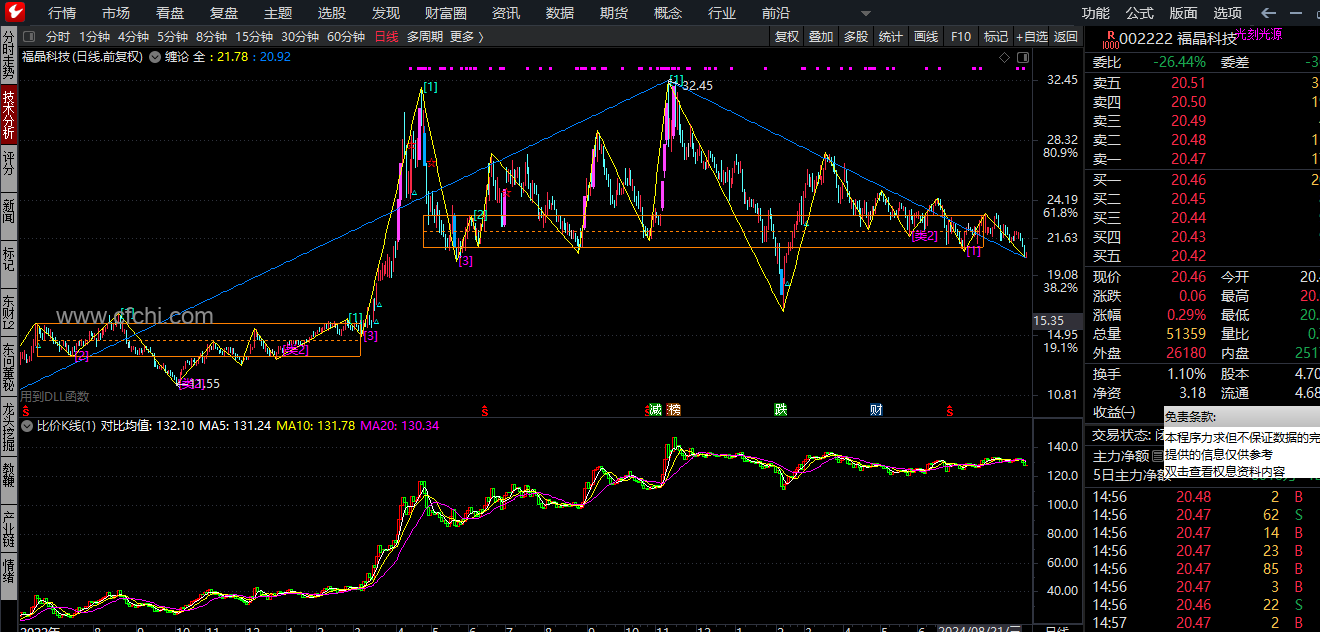Select the 技术分析 left sidebar tab

click(x=9, y=115)
